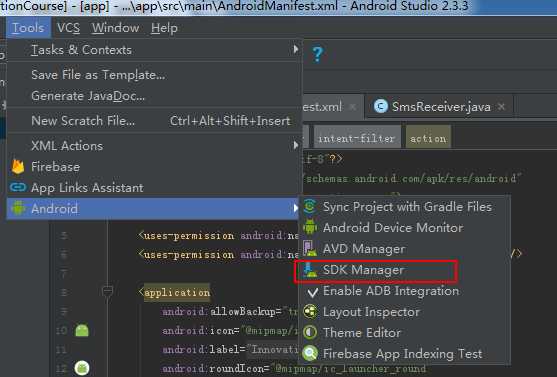Collapse the application tag fold marker
The width and height of the screenshot is (557, 377).
coord(107,291)
